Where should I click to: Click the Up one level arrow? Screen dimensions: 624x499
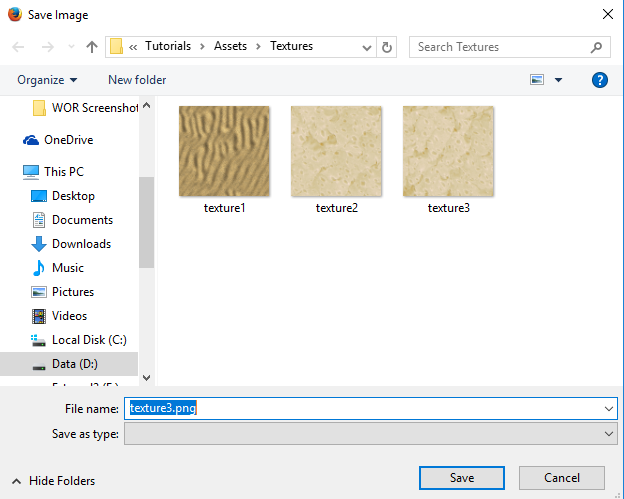(x=92, y=47)
